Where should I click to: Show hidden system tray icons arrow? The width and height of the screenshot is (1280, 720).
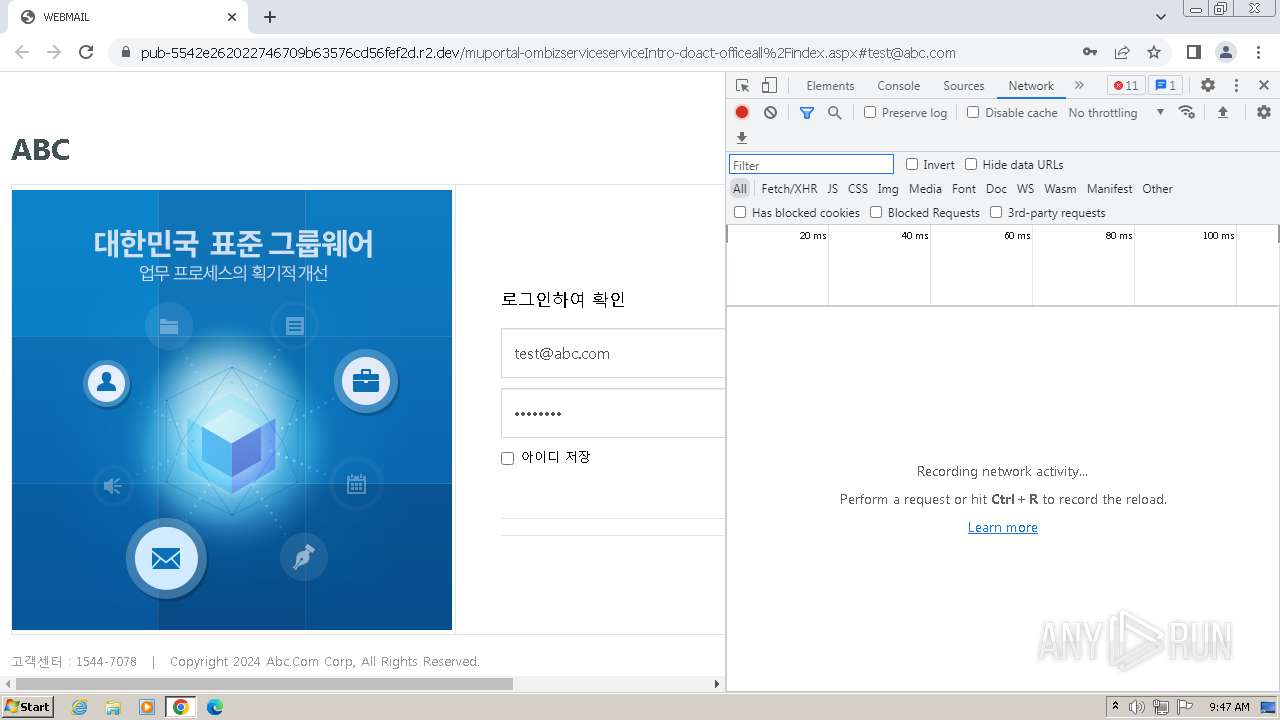pos(1115,707)
